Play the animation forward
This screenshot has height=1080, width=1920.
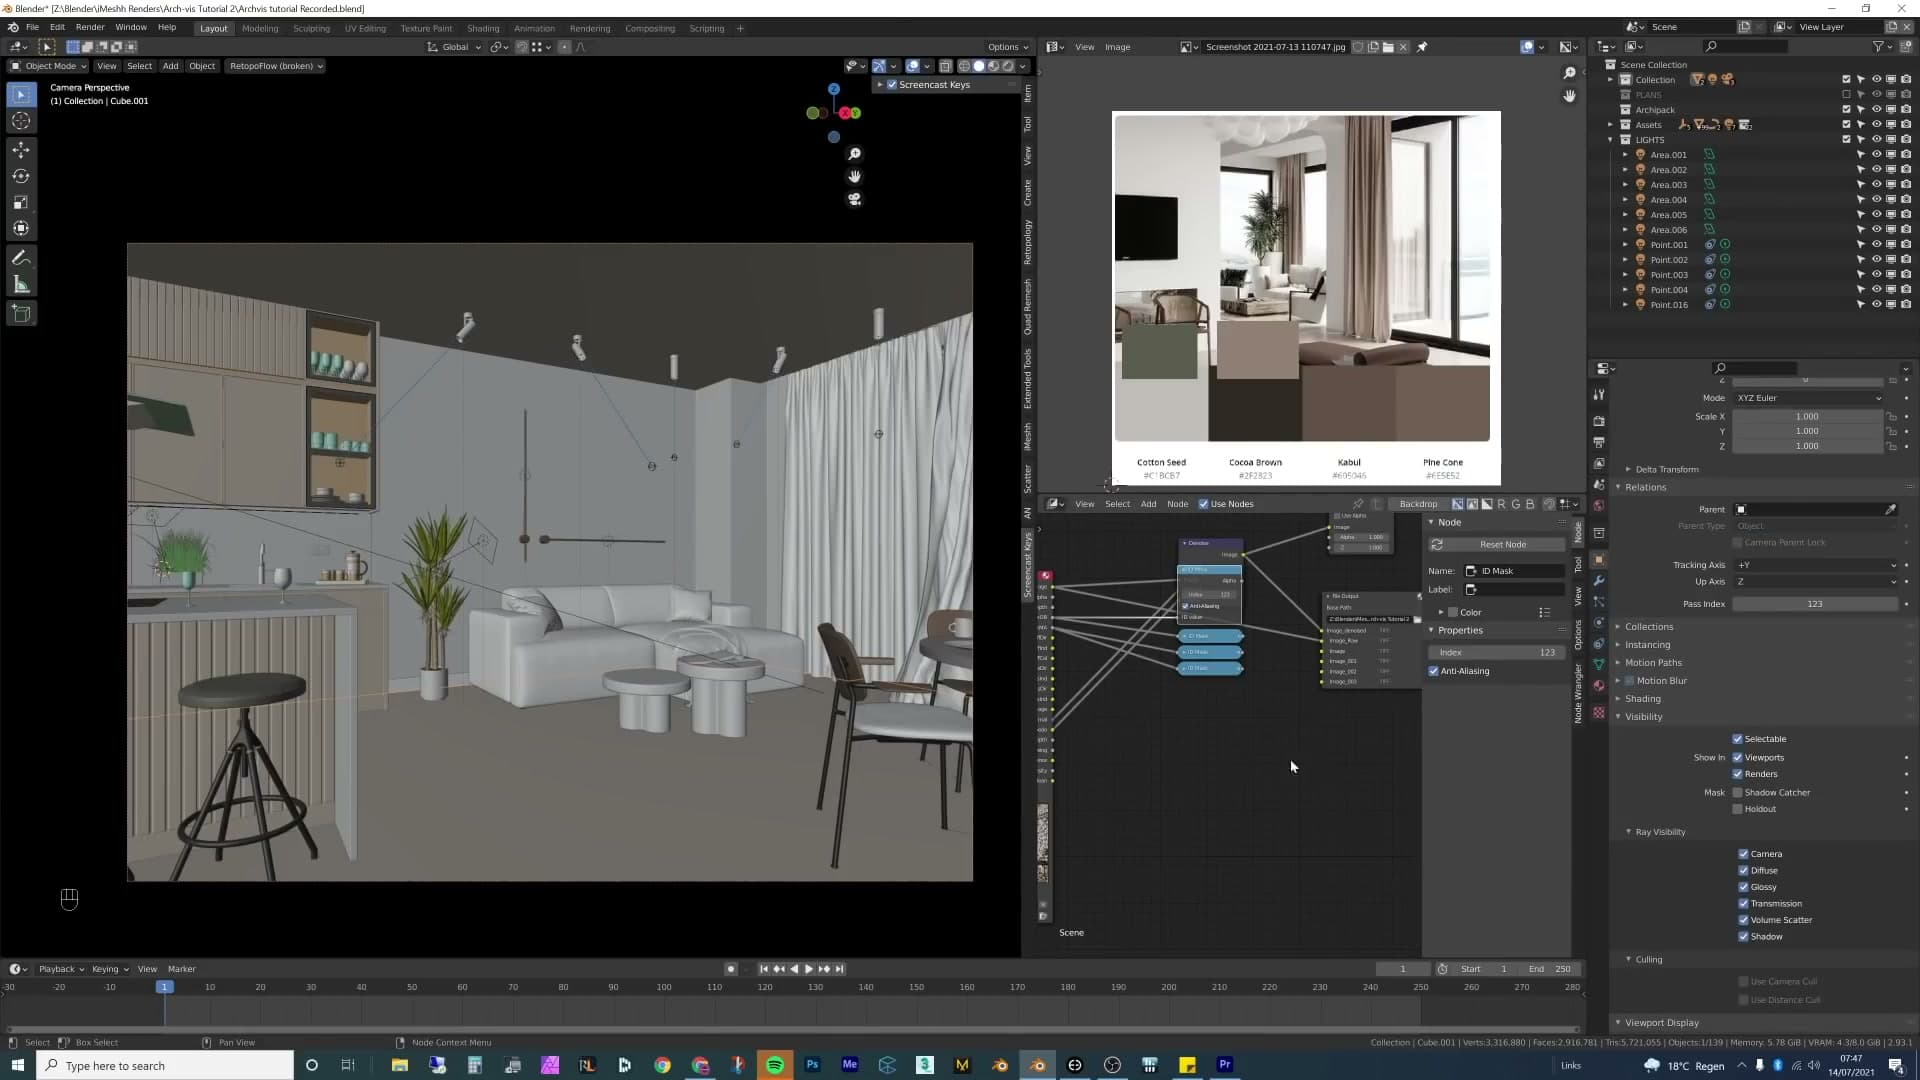tap(809, 969)
